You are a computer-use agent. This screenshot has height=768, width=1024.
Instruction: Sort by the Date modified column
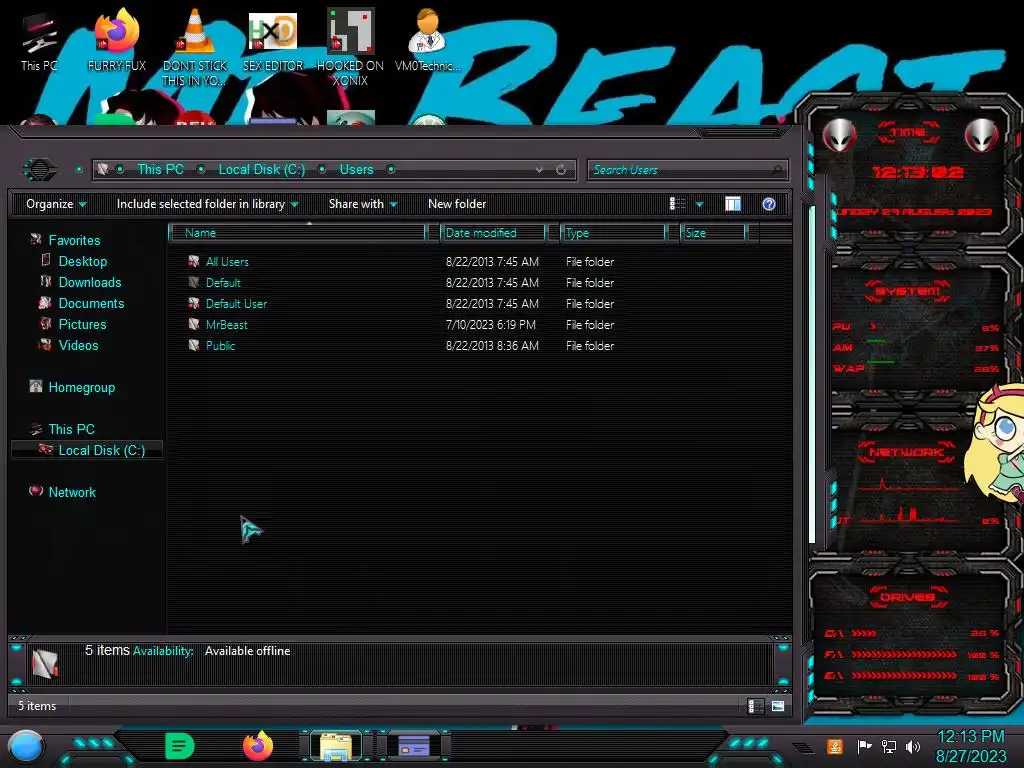coord(494,233)
